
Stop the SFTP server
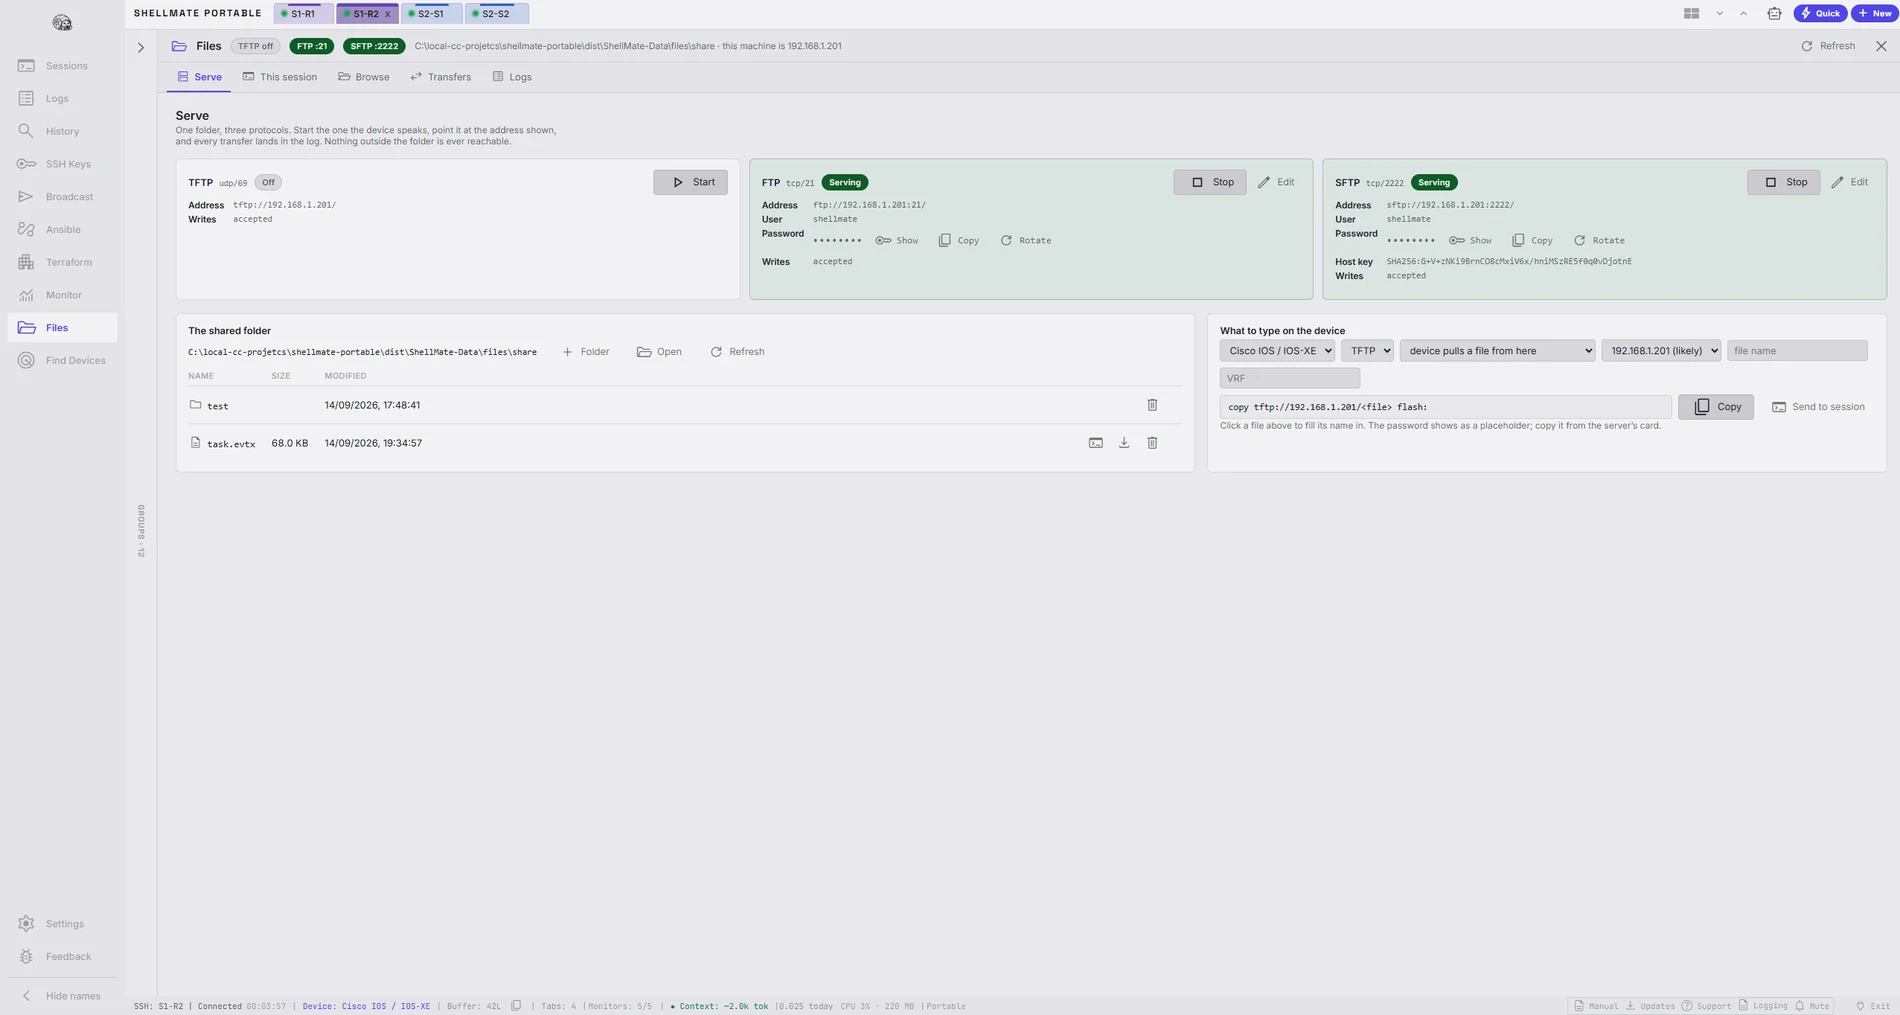1784,182
